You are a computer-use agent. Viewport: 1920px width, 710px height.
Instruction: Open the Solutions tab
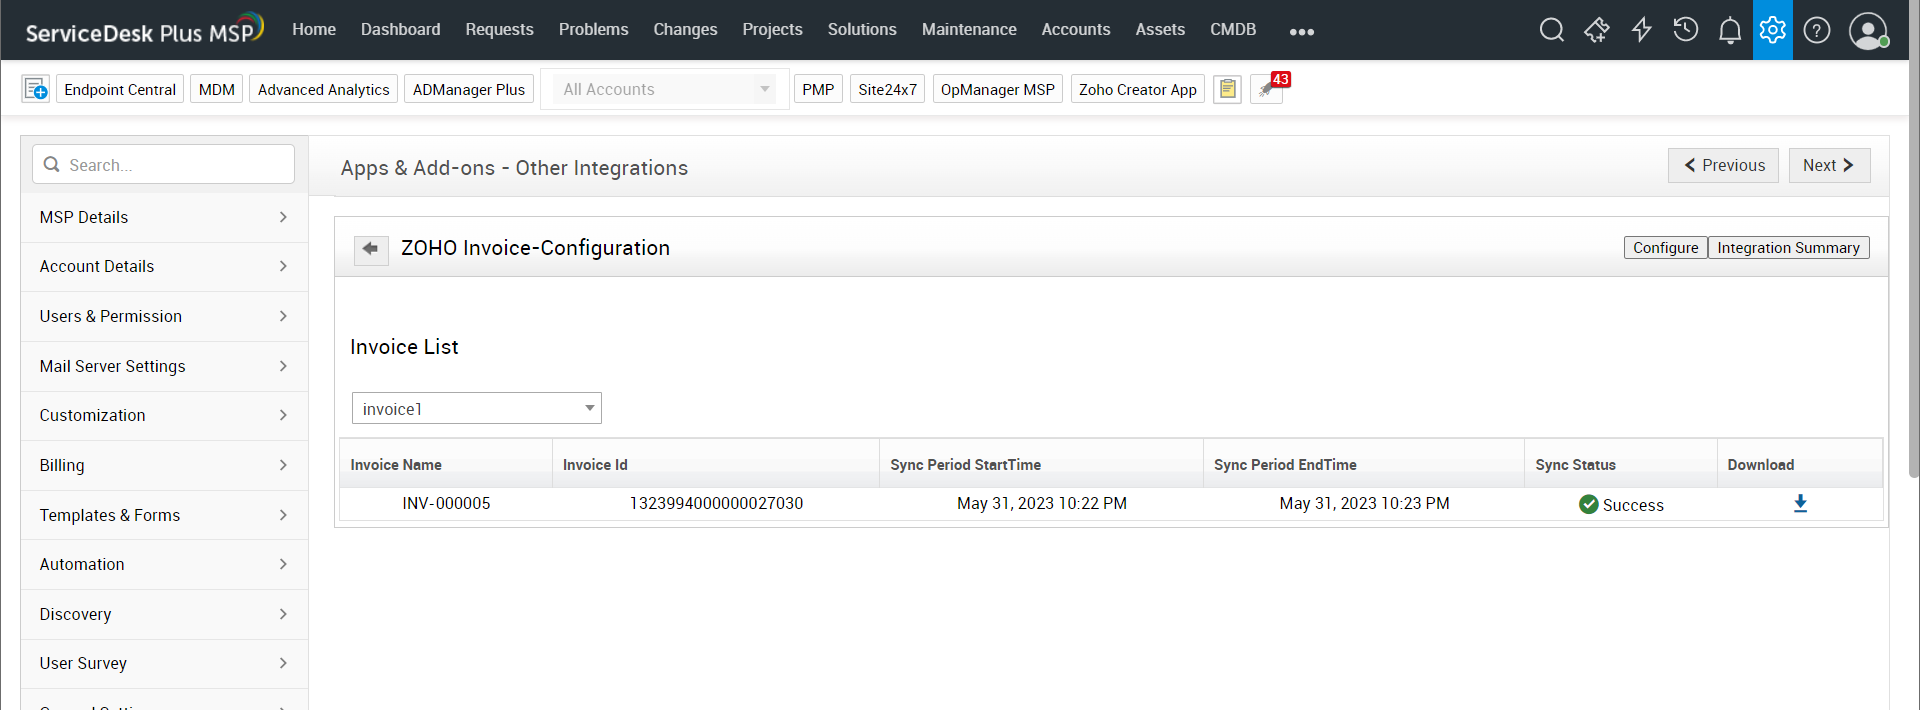coord(862,29)
